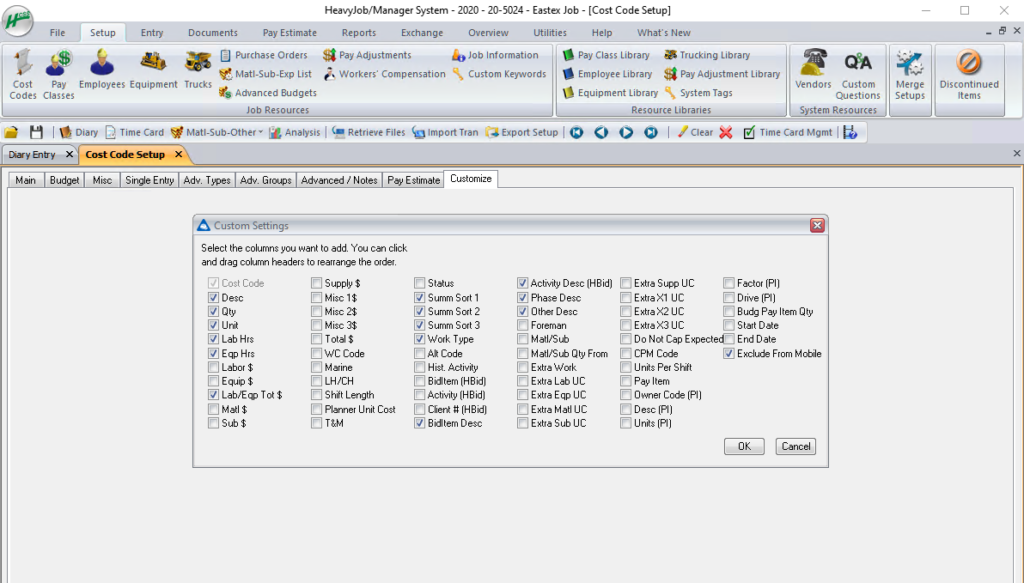Open Workers' Compensation setup
This screenshot has height=583, width=1024.
(385, 74)
